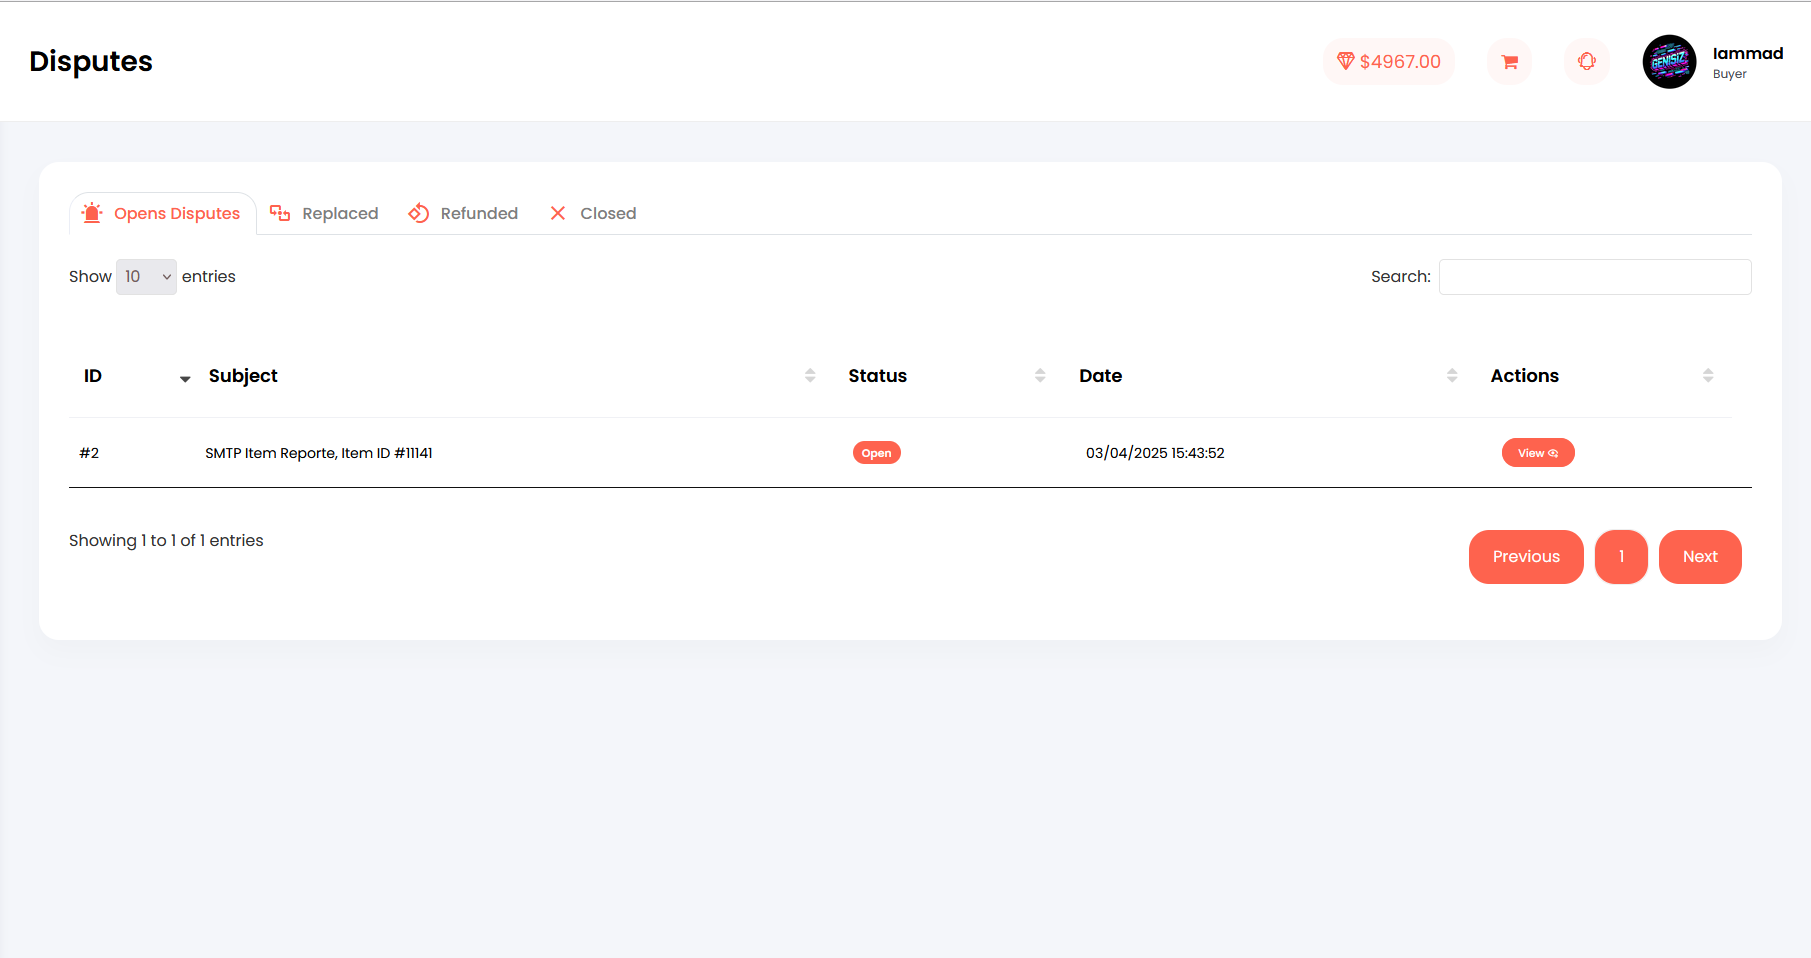
Task: View dispute #2 details
Action: point(1537,453)
